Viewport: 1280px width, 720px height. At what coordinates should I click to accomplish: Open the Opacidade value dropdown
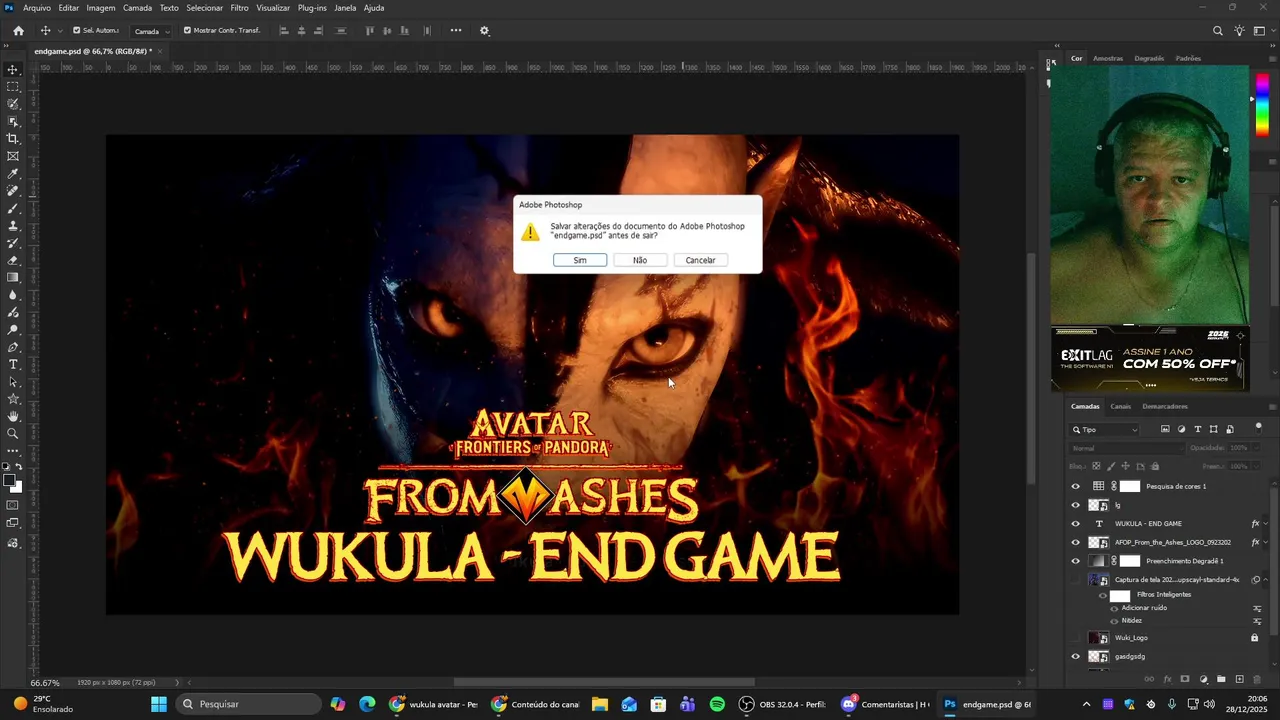tap(1257, 448)
